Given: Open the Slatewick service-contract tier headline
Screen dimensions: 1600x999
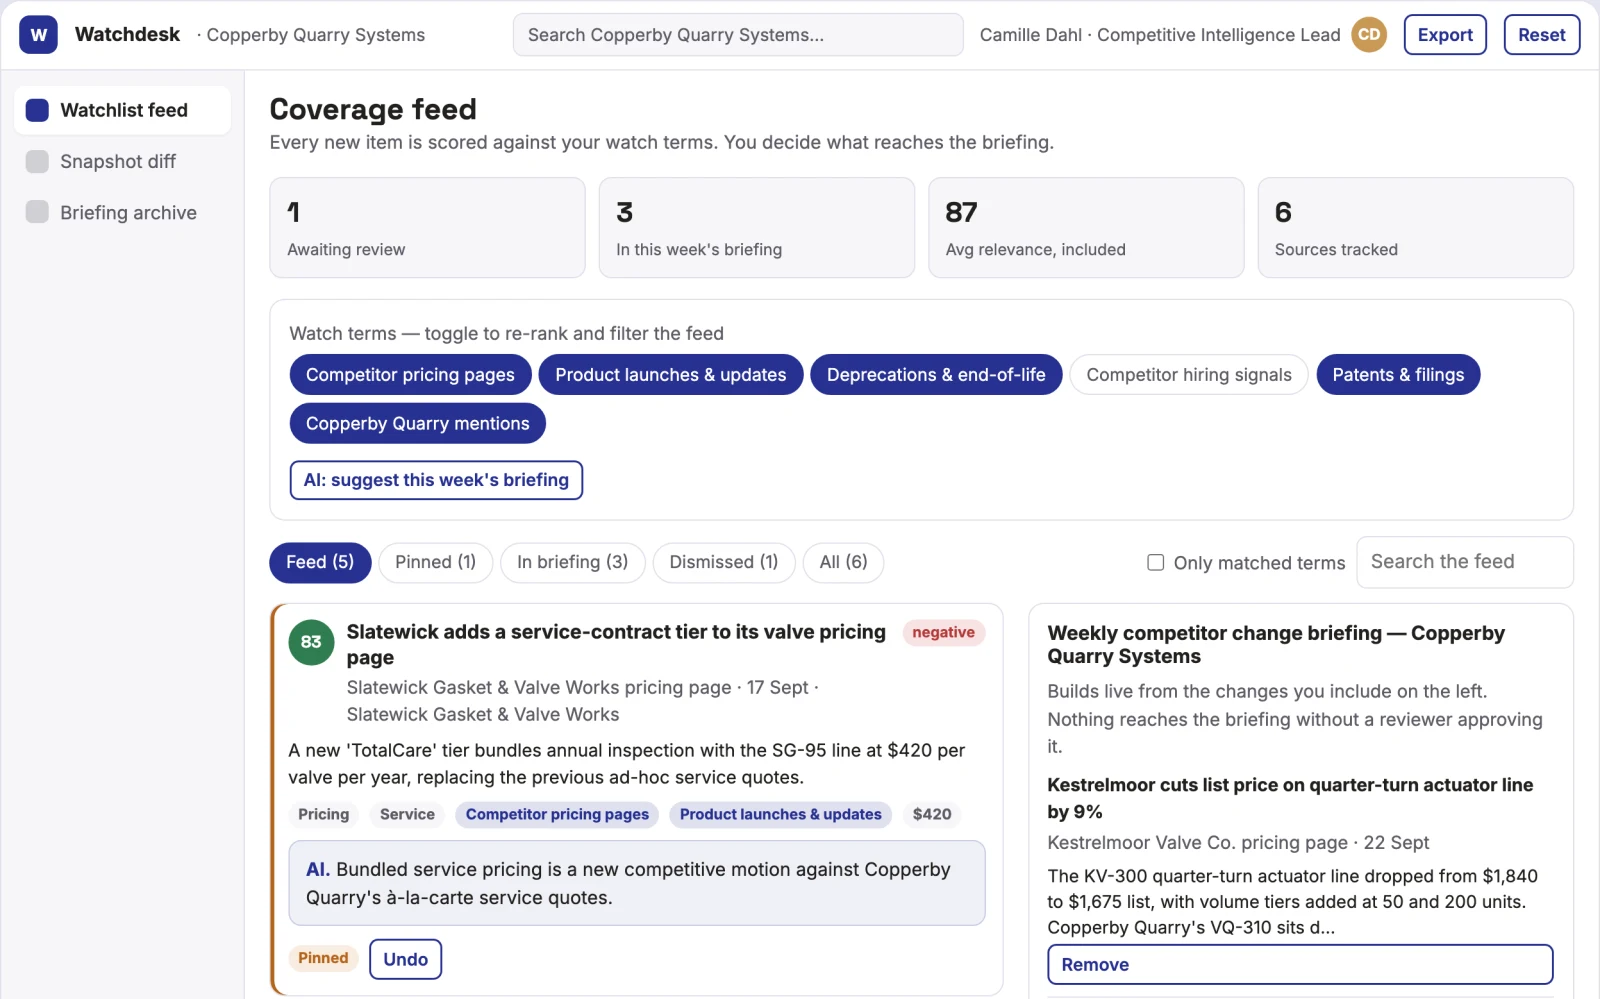Looking at the screenshot, I should 616,645.
